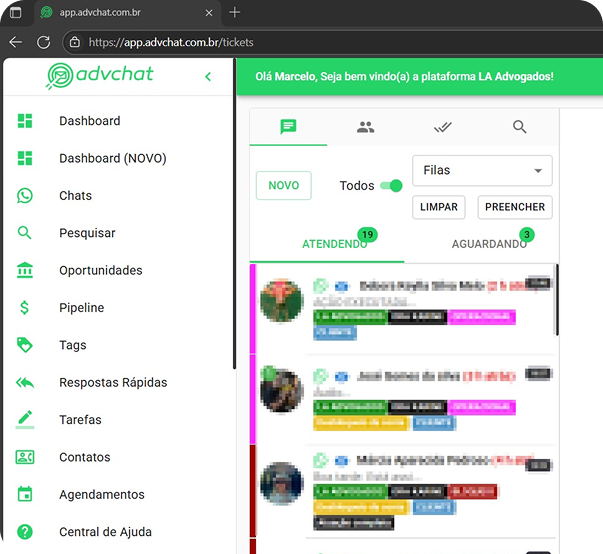This screenshot has width=603, height=554.
Task: Click the PREENCHER button
Action: 515,207
